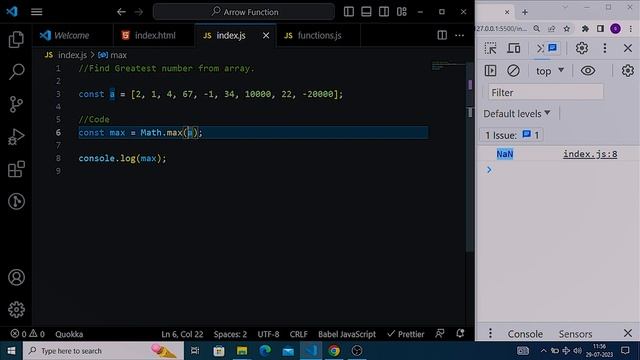Screen dimensions: 640x360
Task: Create a live expression with eye icon
Action: (x=588, y=71)
